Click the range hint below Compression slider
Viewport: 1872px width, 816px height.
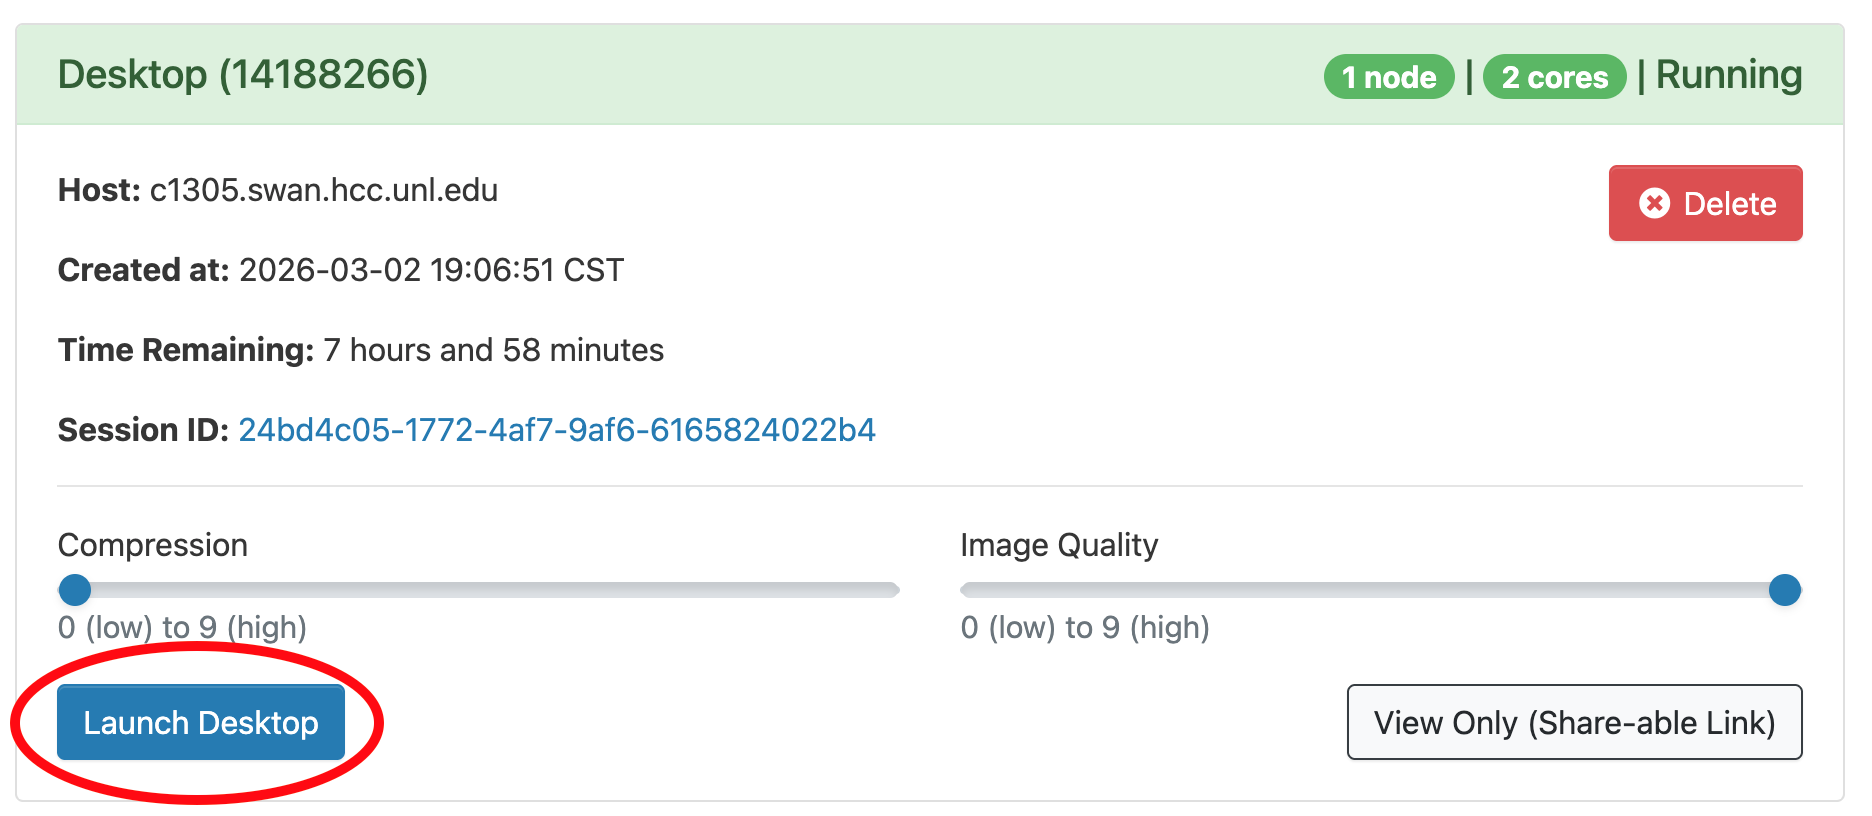182,627
